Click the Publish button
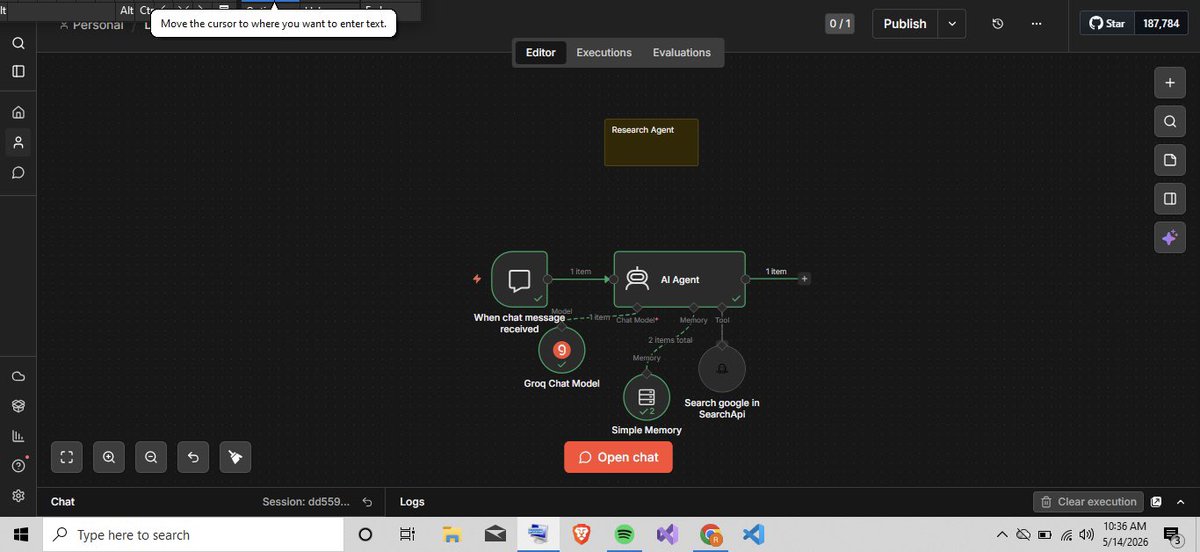Image resolution: width=1200 pixels, height=552 pixels. click(905, 23)
